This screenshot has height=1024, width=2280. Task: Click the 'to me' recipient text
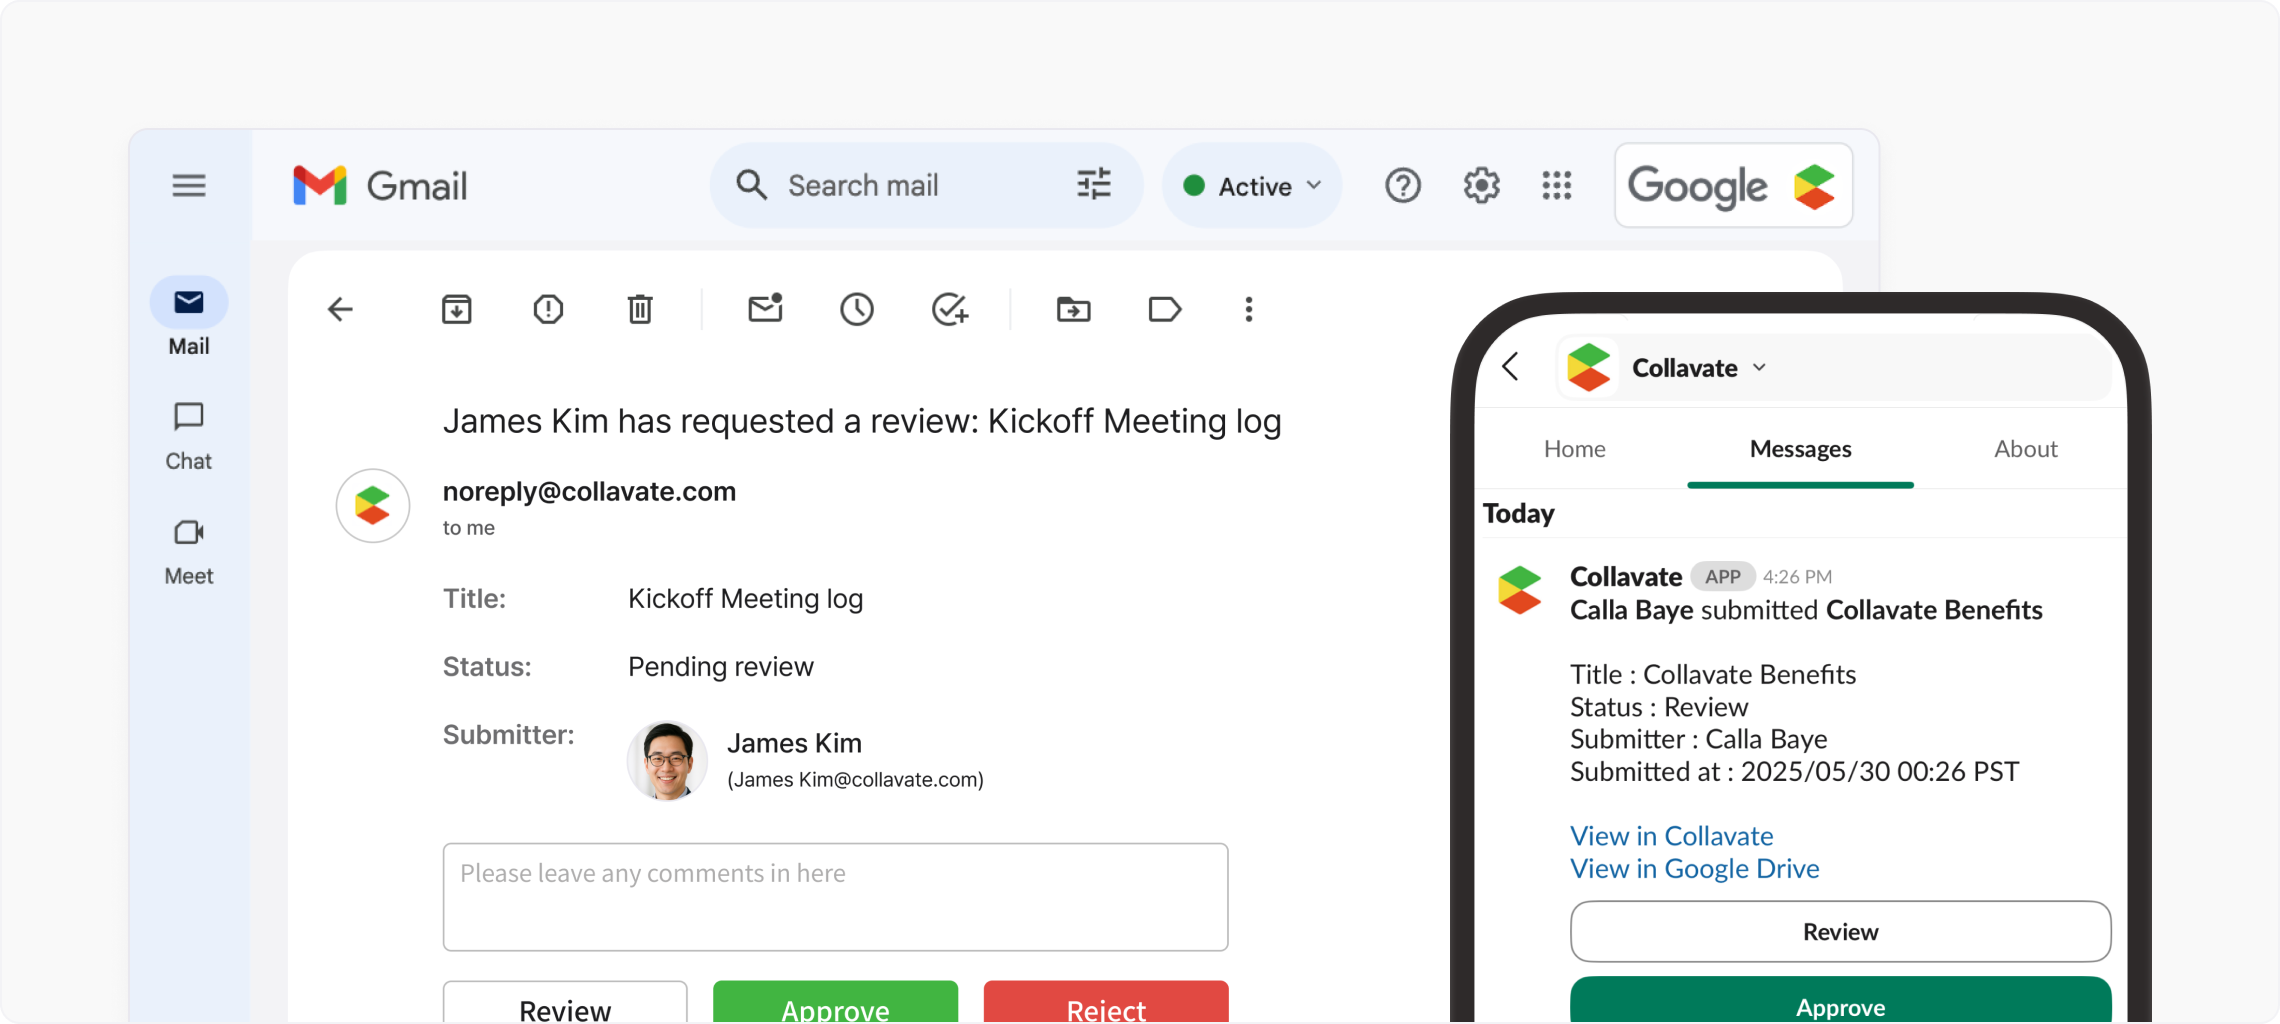(469, 528)
